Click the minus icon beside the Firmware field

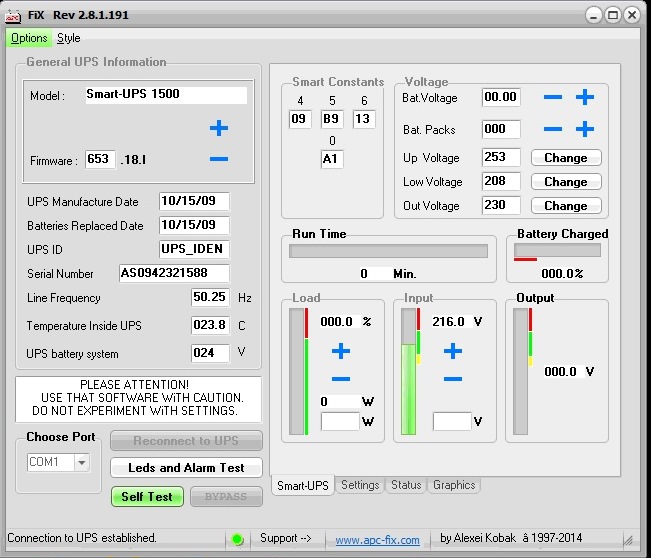point(219,160)
